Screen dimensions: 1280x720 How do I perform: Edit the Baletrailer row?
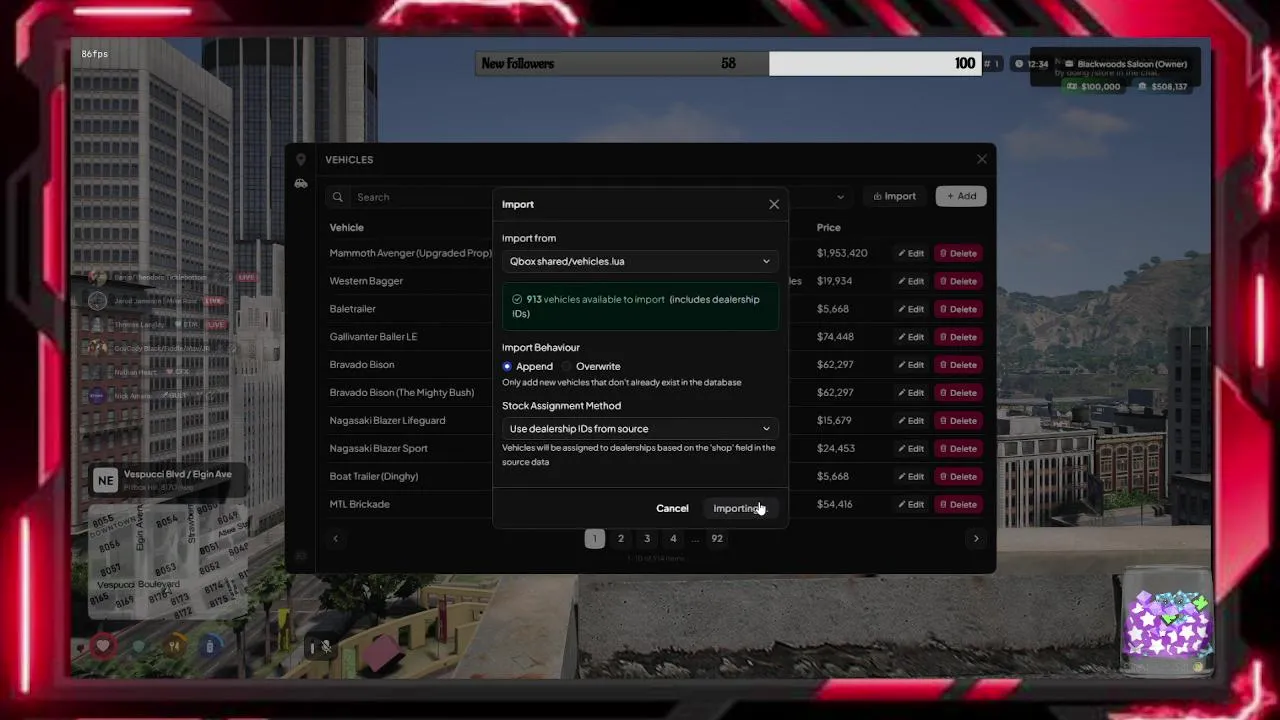click(910, 309)
